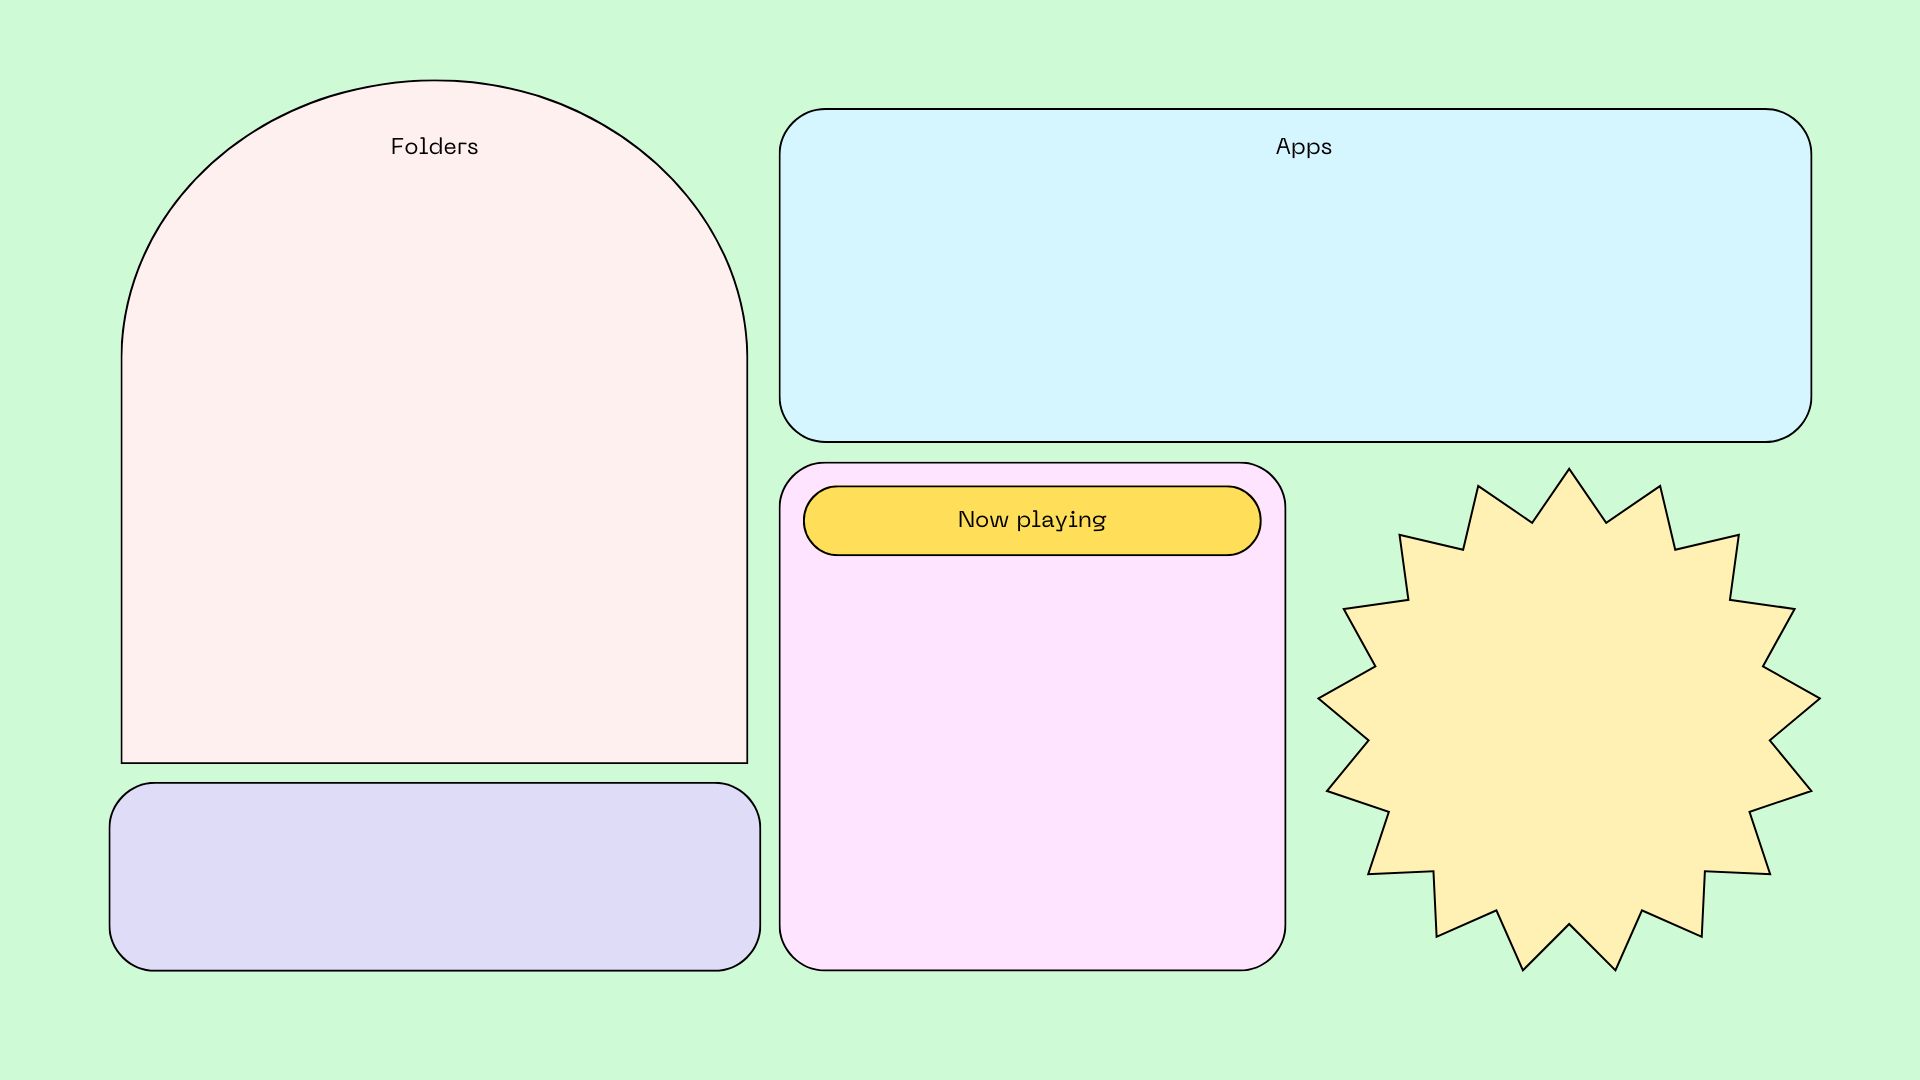The width and height of the screenshot is (1920, 1080).
Task: Select the Apps label text
Action: 1303,147
